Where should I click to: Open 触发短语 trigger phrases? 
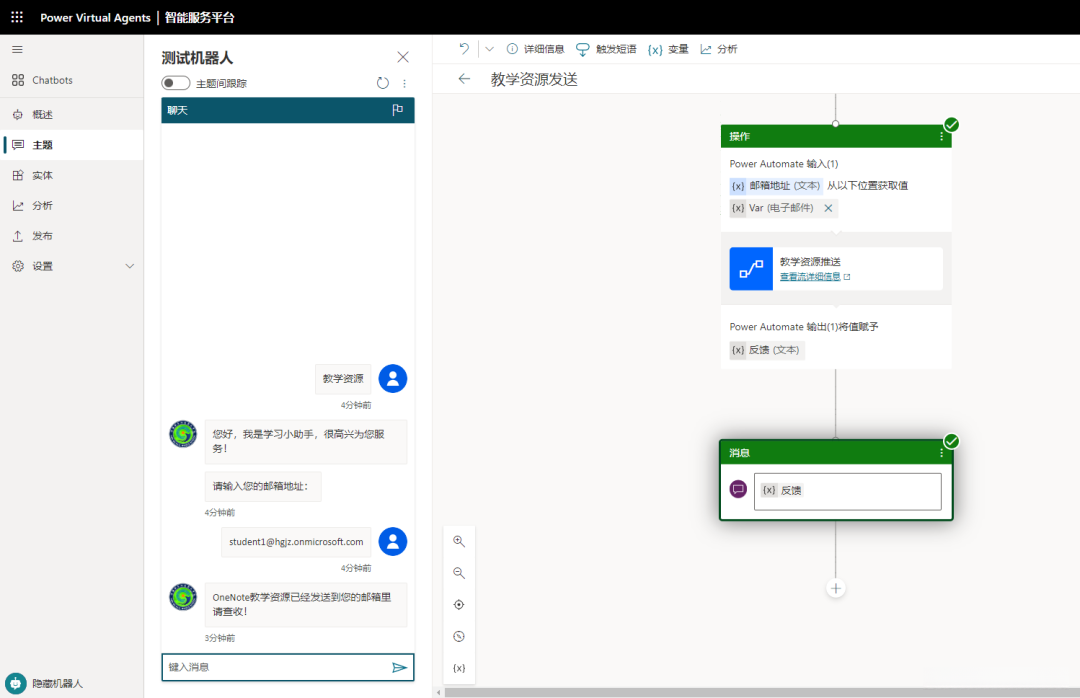pos(606,49)
